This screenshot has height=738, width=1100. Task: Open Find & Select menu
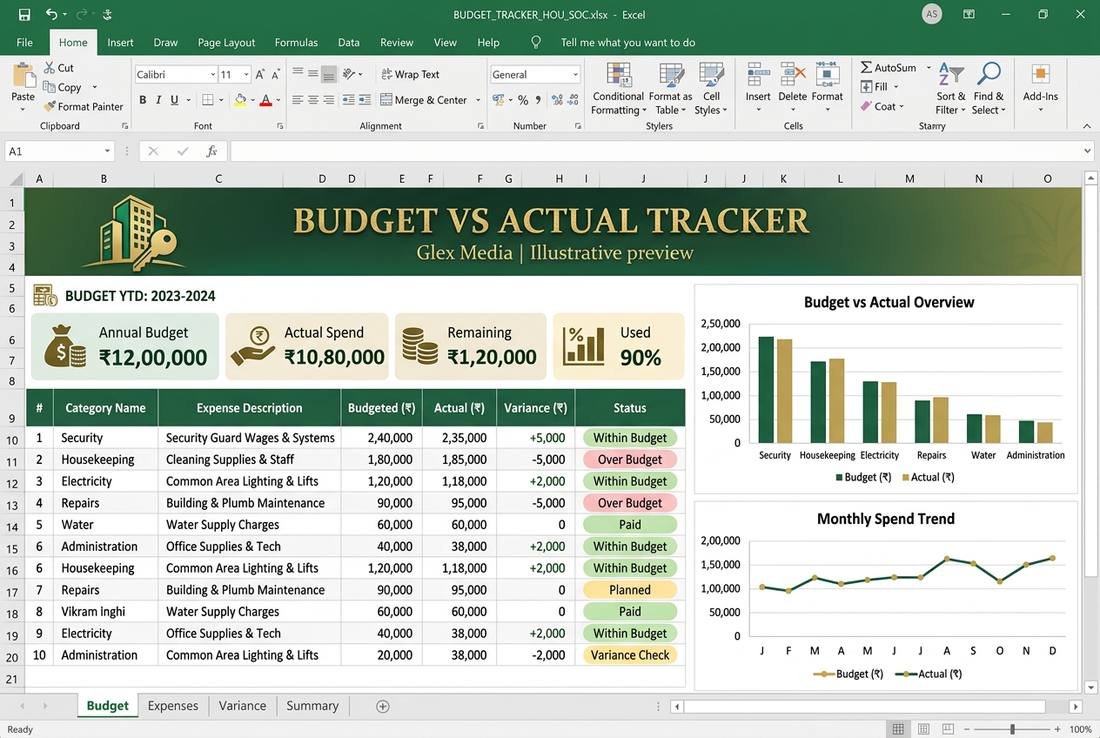click(988, 89)
